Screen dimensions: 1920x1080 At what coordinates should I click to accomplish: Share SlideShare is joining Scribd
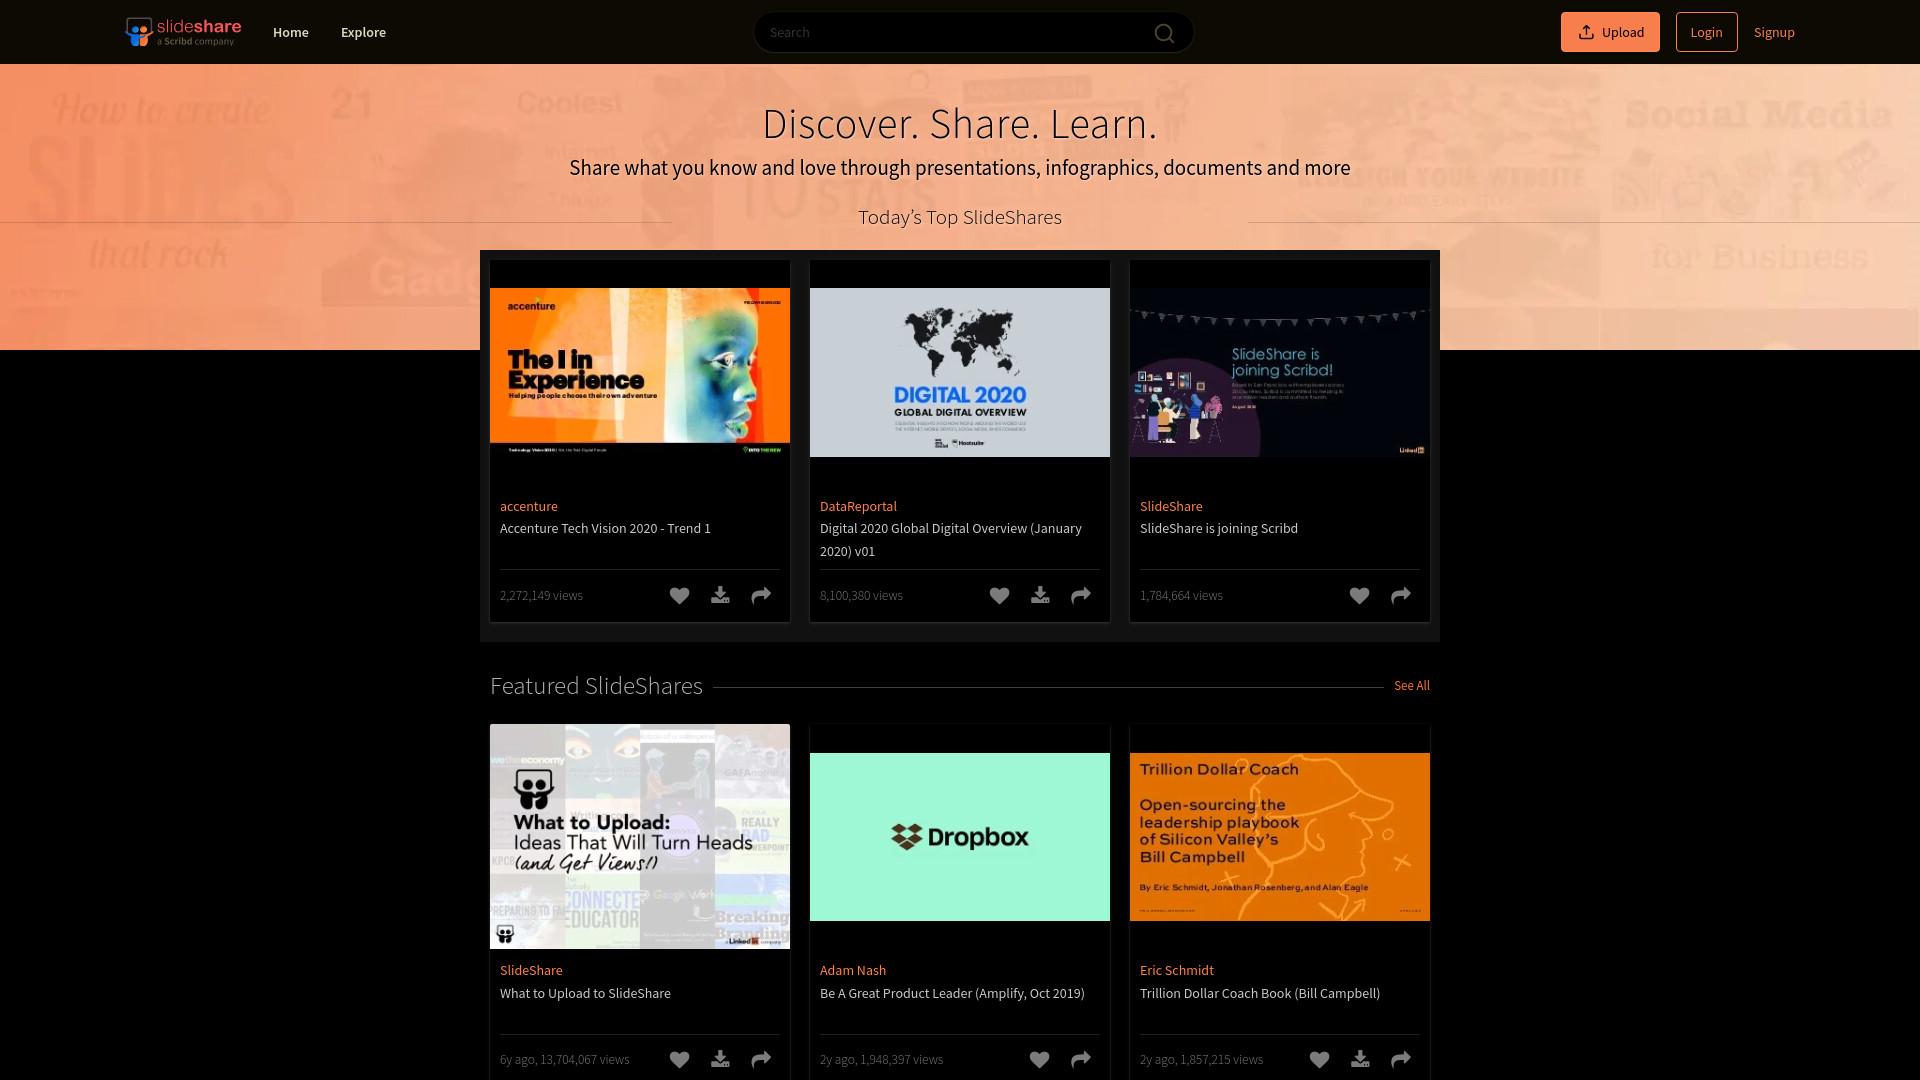click(1401, 596)
